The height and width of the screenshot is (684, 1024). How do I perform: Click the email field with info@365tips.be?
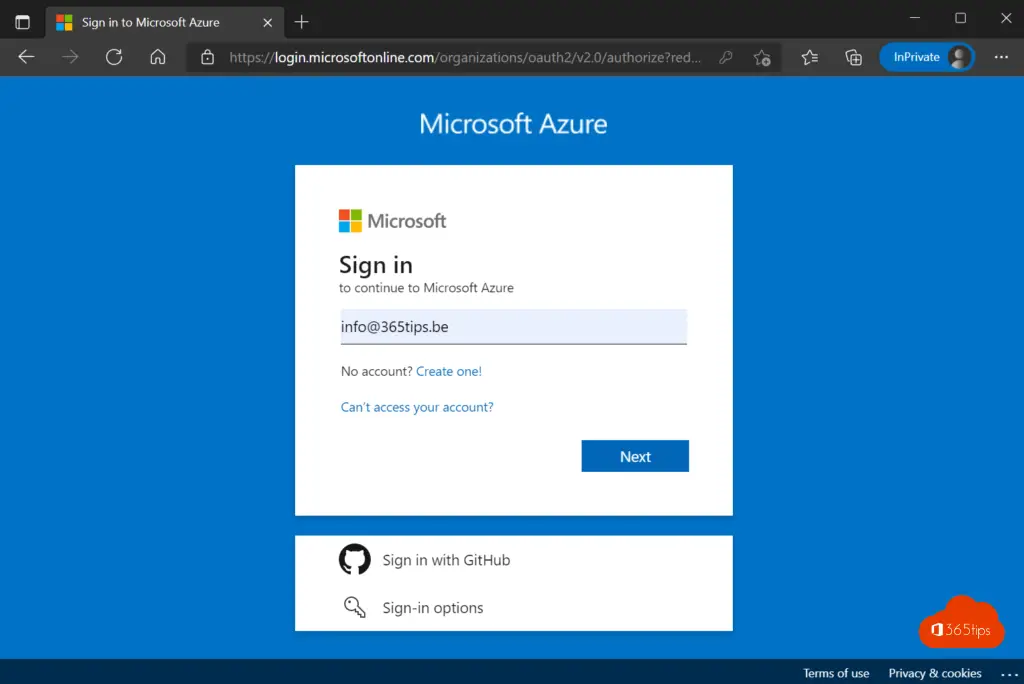(513, 327)
